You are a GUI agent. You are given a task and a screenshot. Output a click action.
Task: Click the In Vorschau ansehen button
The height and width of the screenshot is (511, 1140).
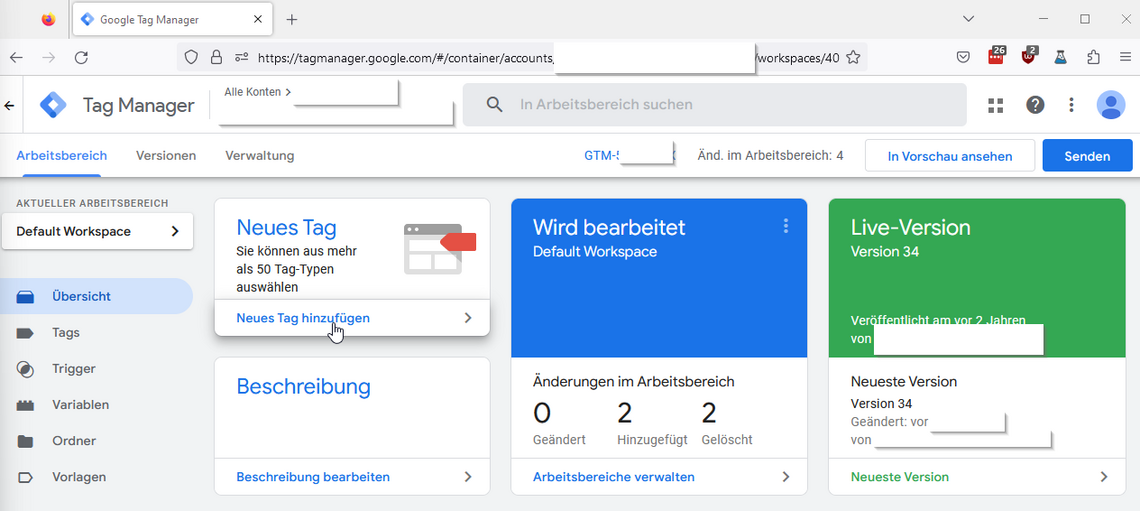pyautogui.click(x=949, y=156)
